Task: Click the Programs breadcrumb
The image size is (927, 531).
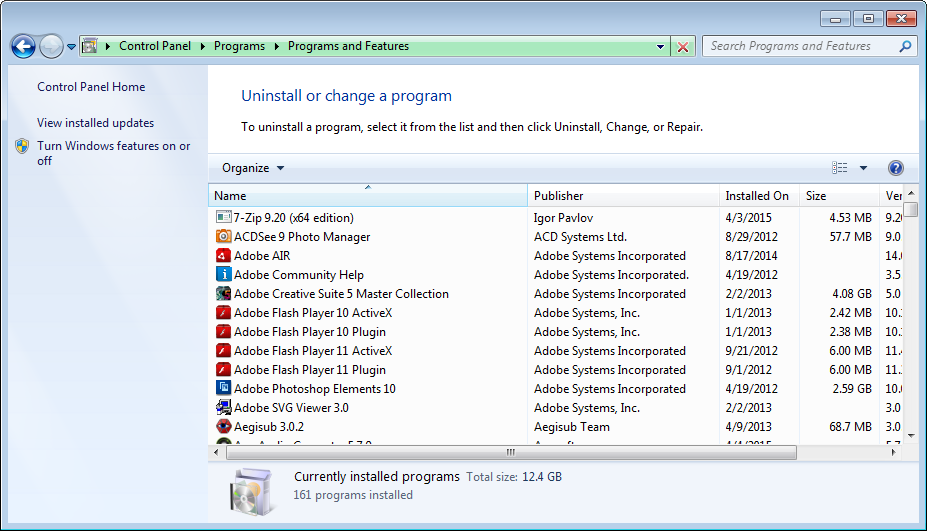Action: pos(239,46)
